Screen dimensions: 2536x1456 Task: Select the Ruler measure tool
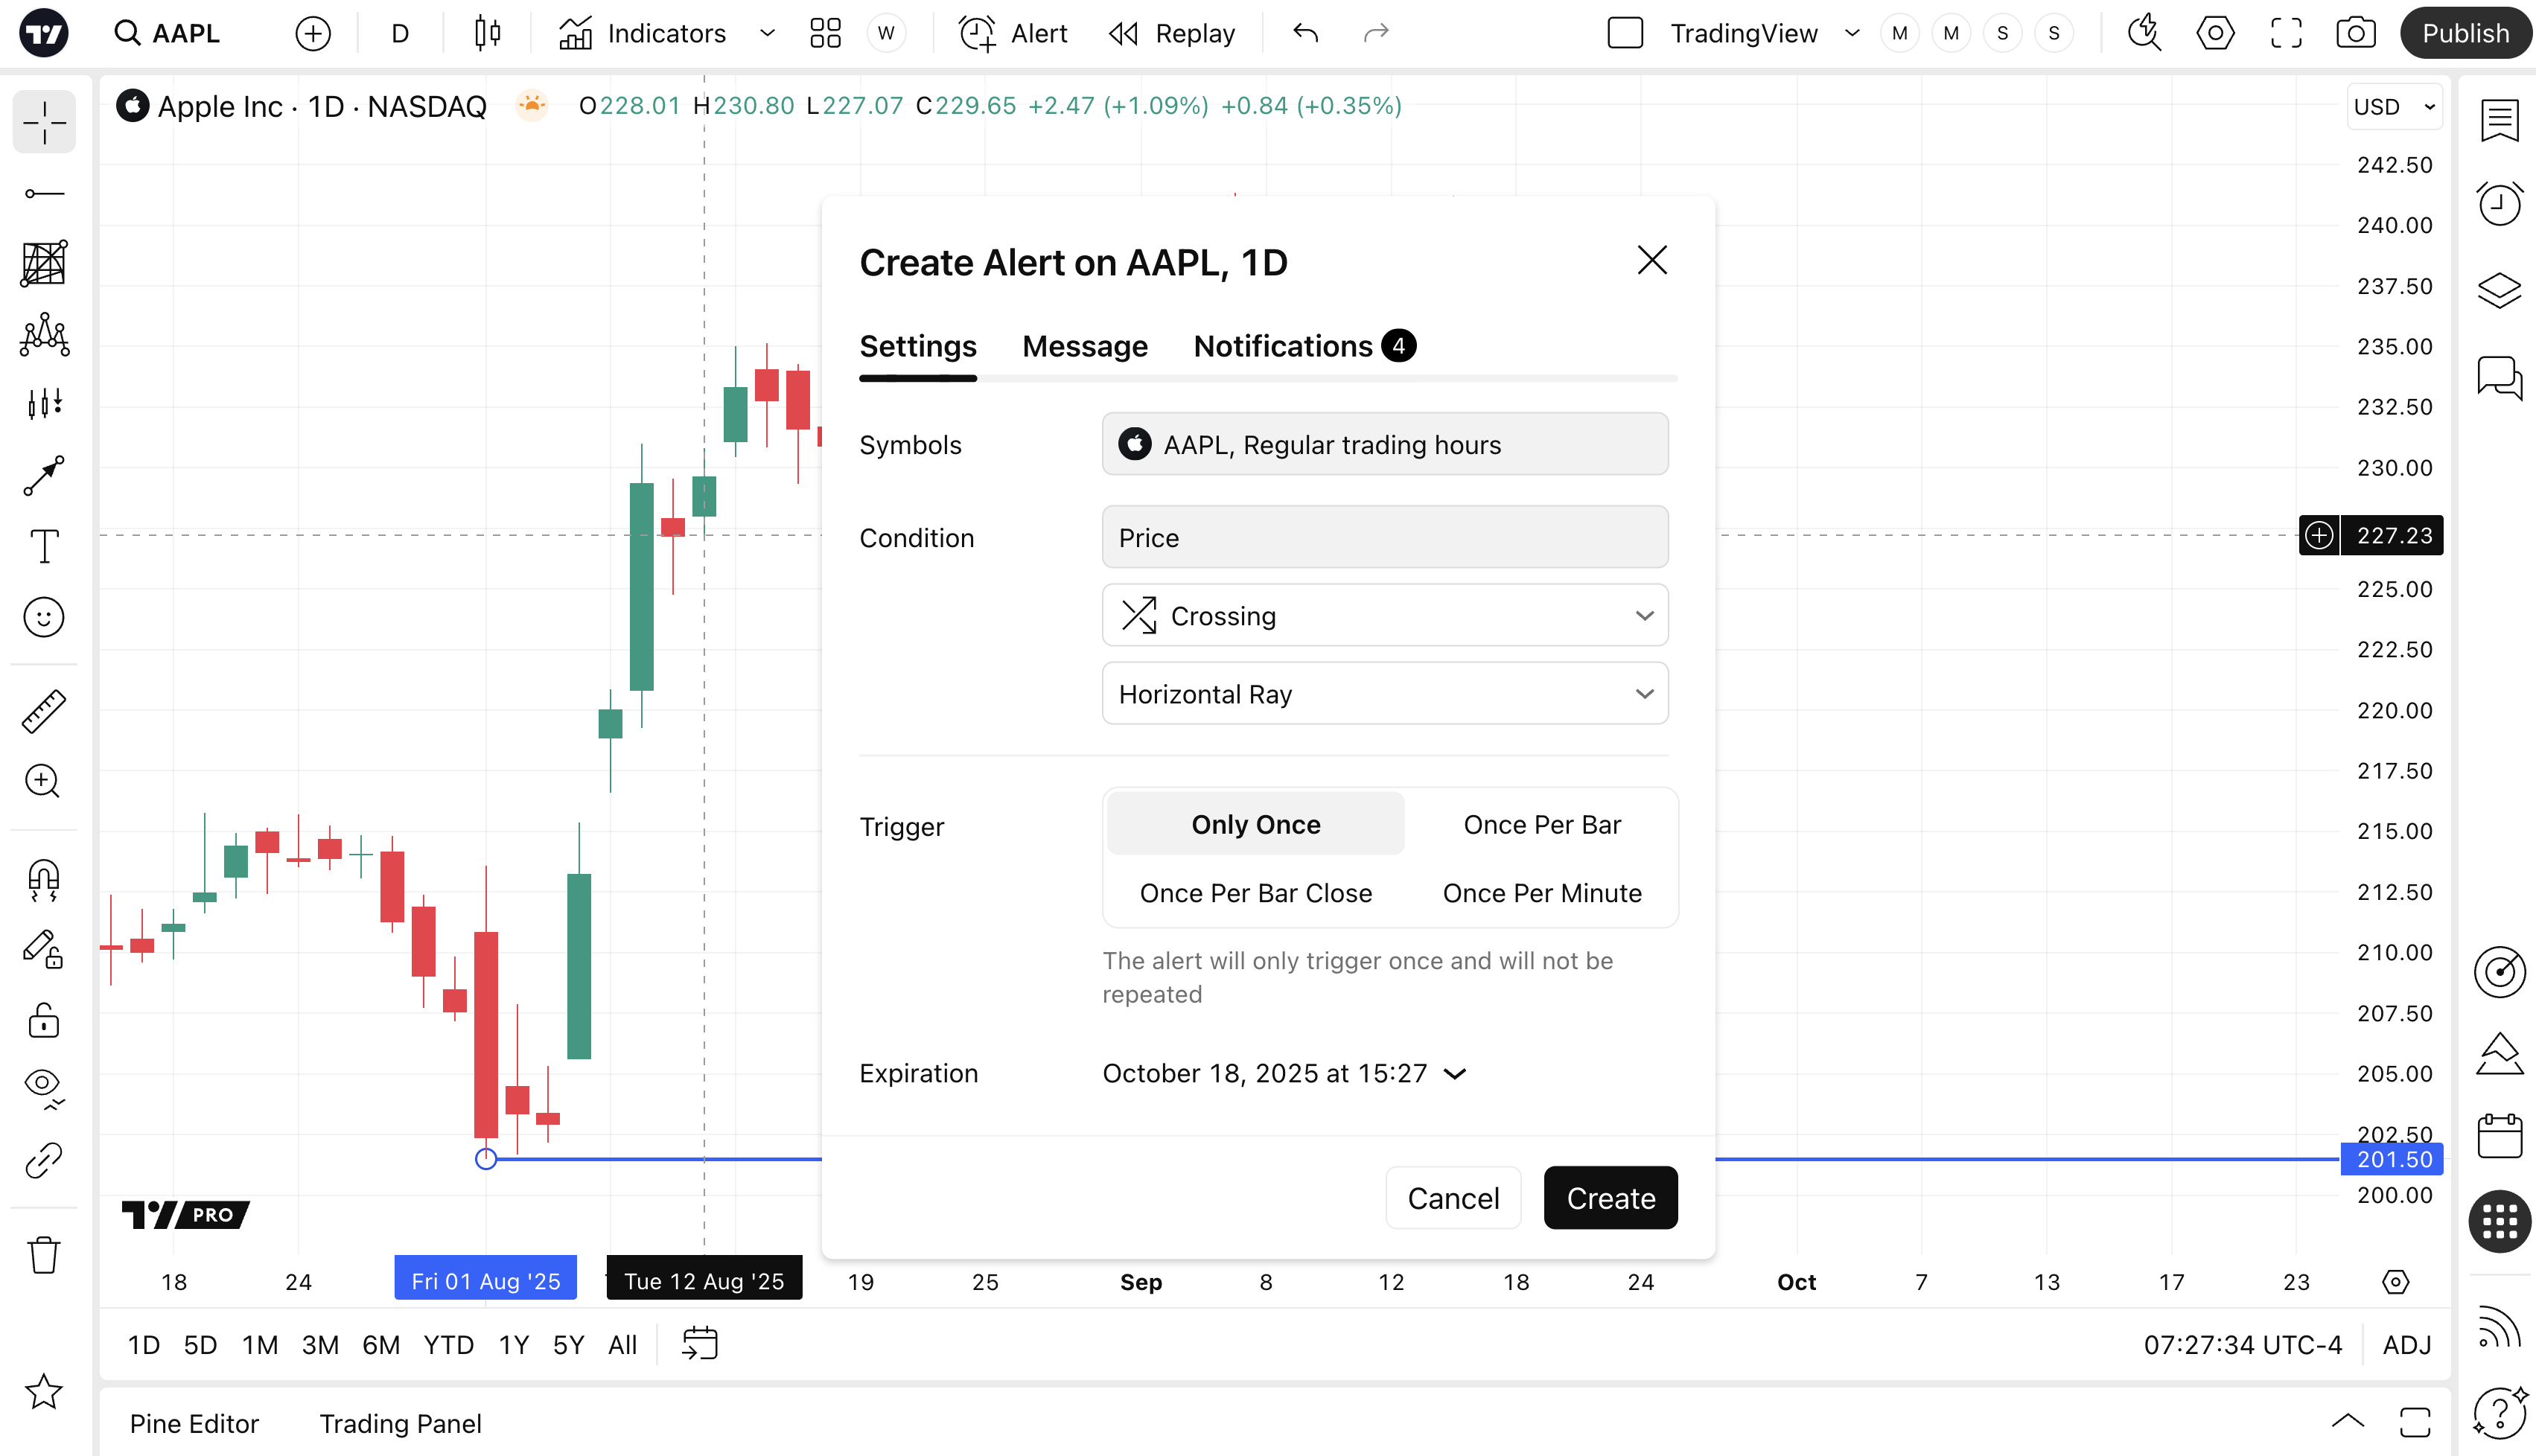point(44,711)
